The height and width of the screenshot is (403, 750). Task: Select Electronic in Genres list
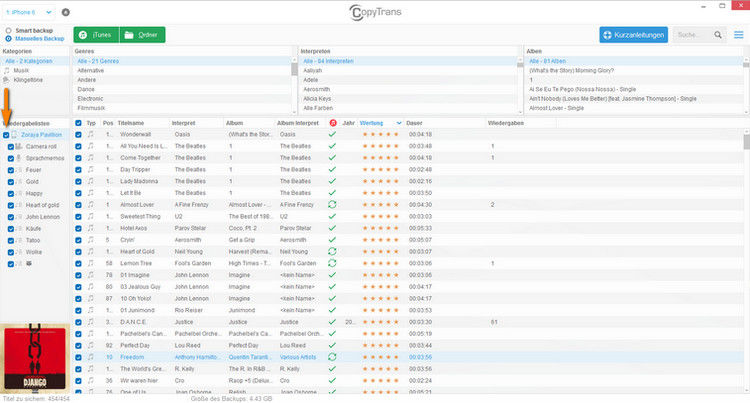[x=90, y=98]
